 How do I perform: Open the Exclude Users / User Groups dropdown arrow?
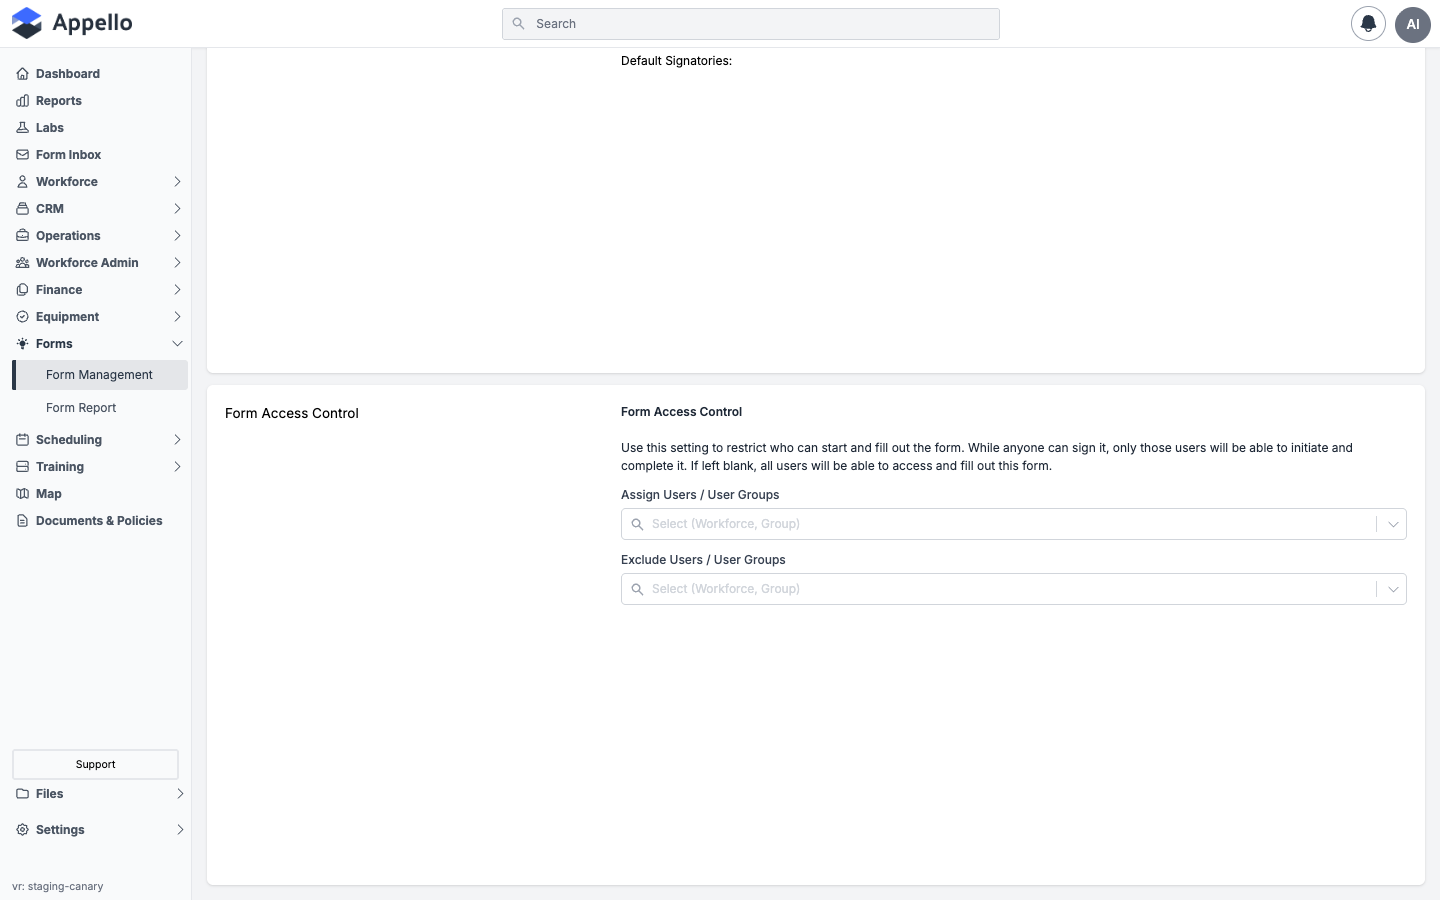1392,589
